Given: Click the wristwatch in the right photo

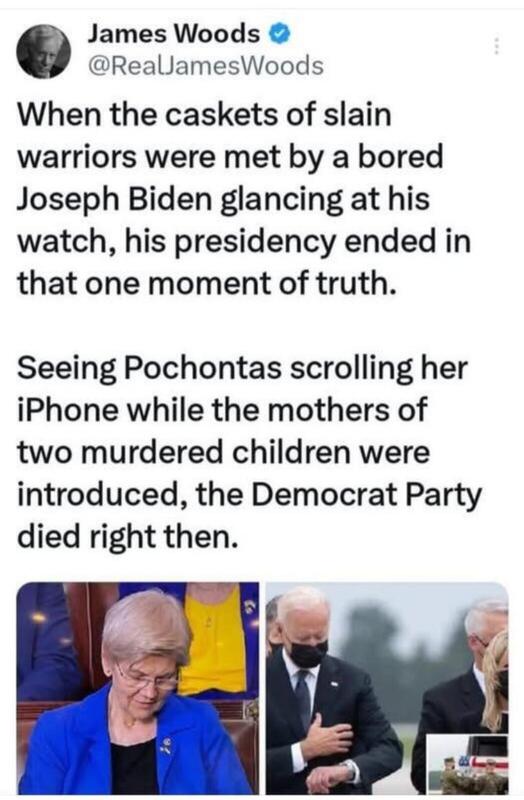Looking at the screenshot, I should pyautogui.click(x=350, y=767).
